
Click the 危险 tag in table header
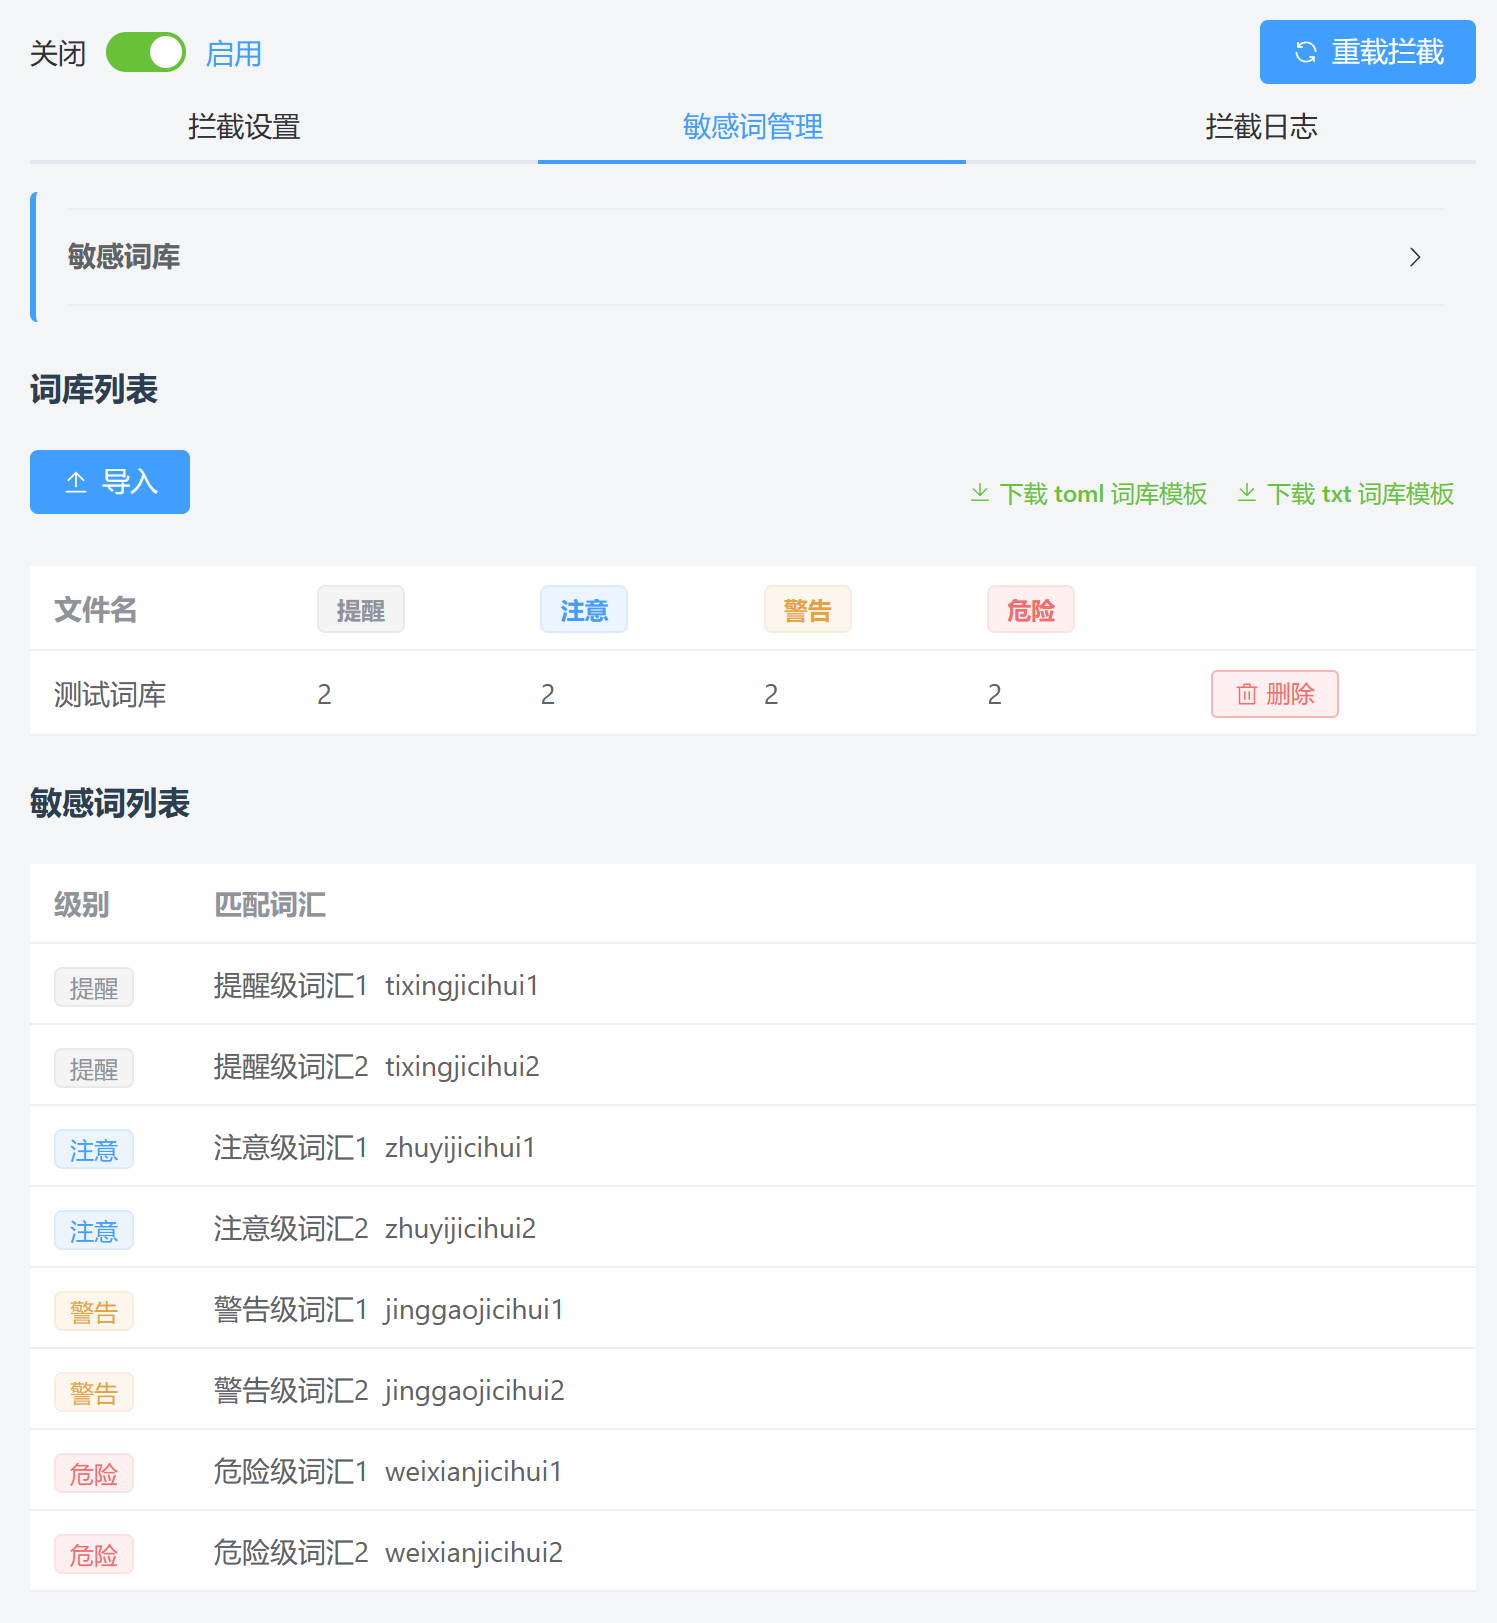(1030, 610)
